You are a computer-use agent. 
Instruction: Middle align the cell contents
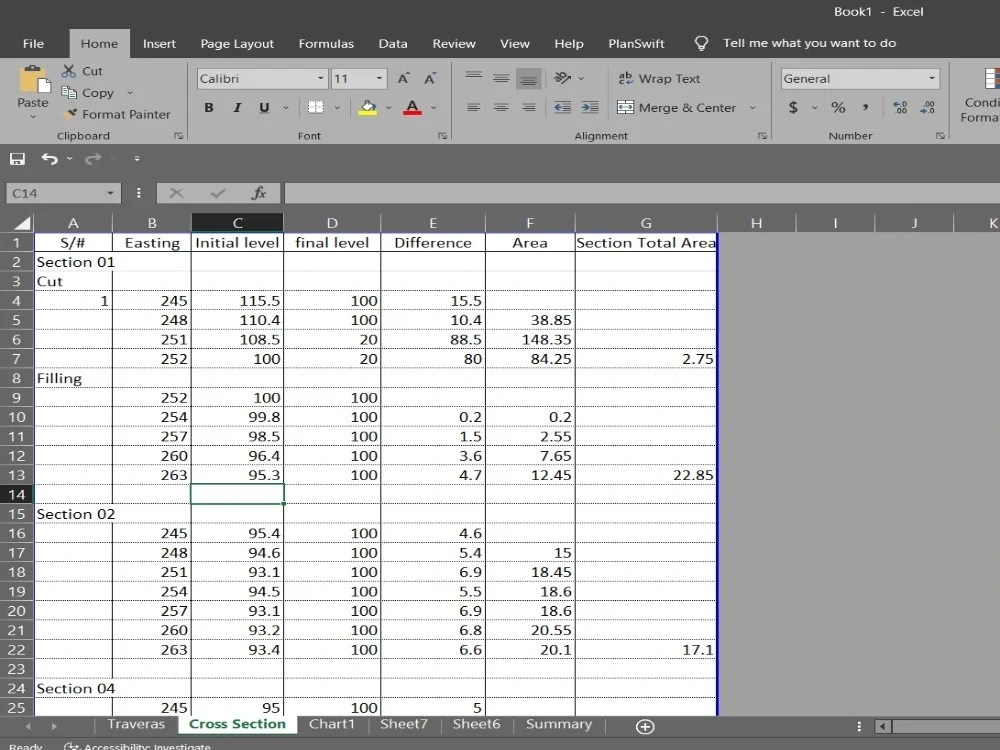click(501, 78)
